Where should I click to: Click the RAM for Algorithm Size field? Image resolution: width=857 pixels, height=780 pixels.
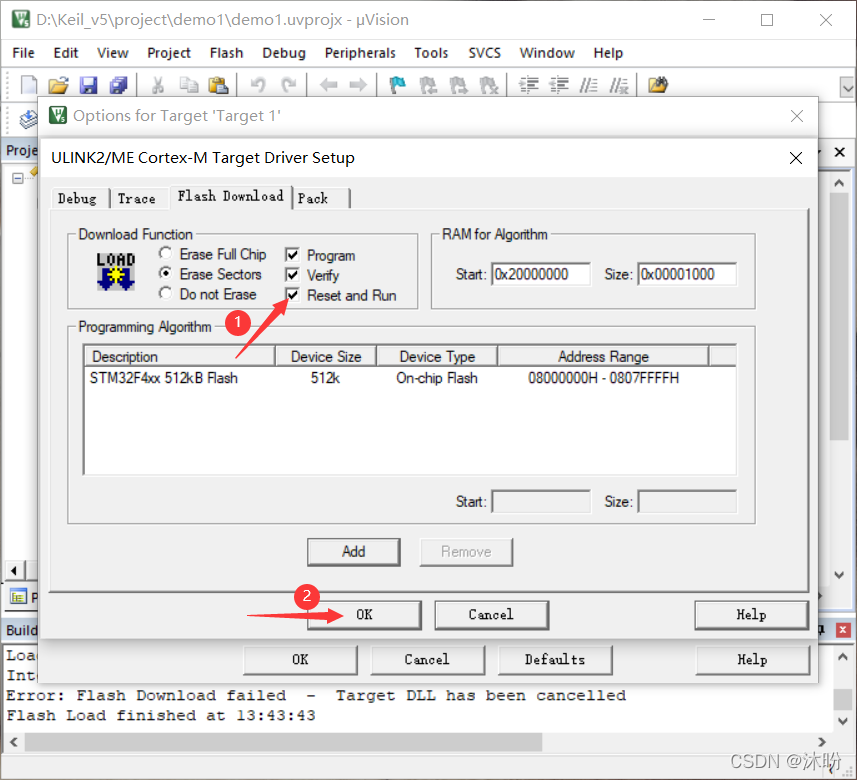687,274
